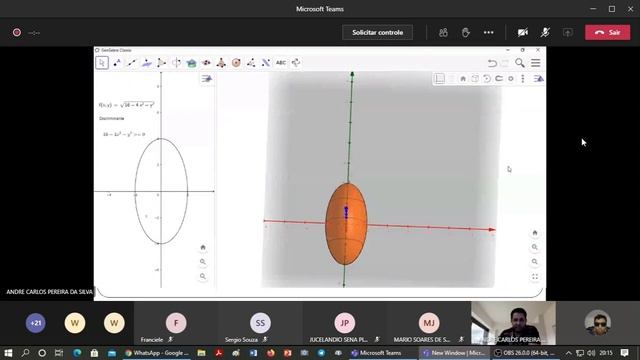Select MARIO SOARES participant tile
Image resolution: width=640 pixels, height=360 pixels.
pos(429,323)
